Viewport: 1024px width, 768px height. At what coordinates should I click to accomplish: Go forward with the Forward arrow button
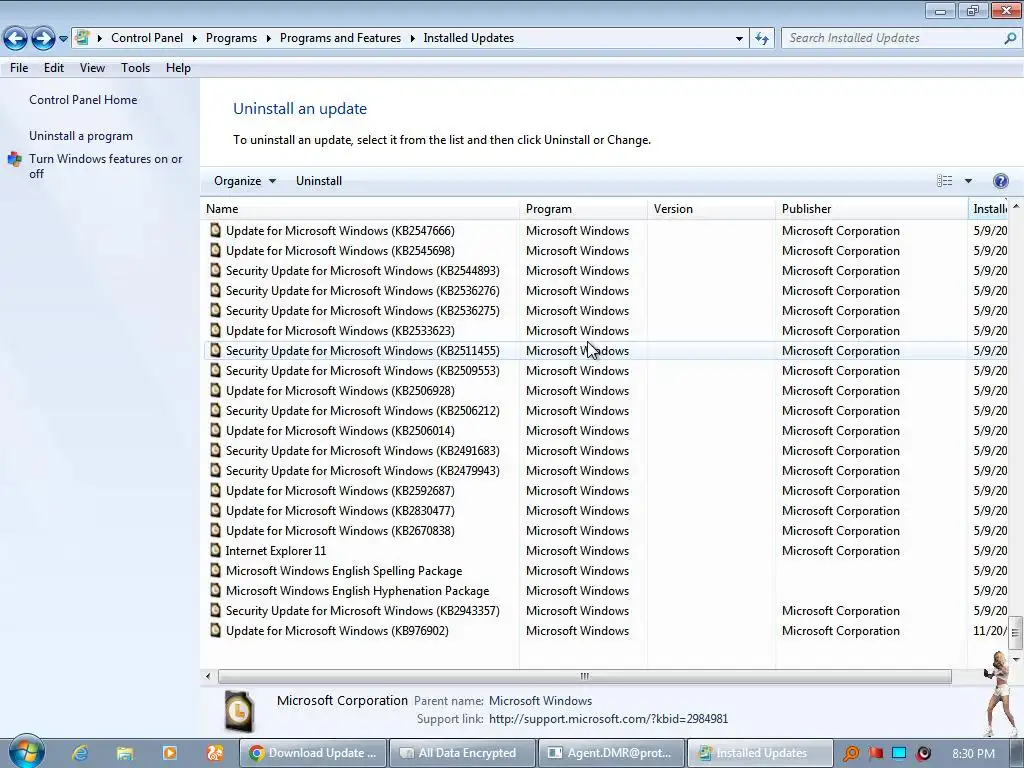[43, 38]
